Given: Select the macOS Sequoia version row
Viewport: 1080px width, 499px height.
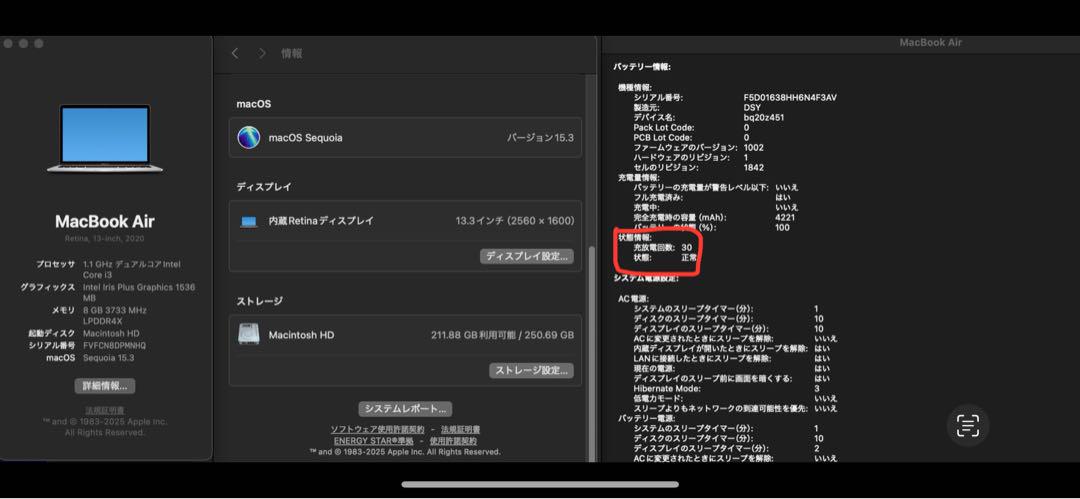Looking at the screenshot, I should (x=405, y=137).
